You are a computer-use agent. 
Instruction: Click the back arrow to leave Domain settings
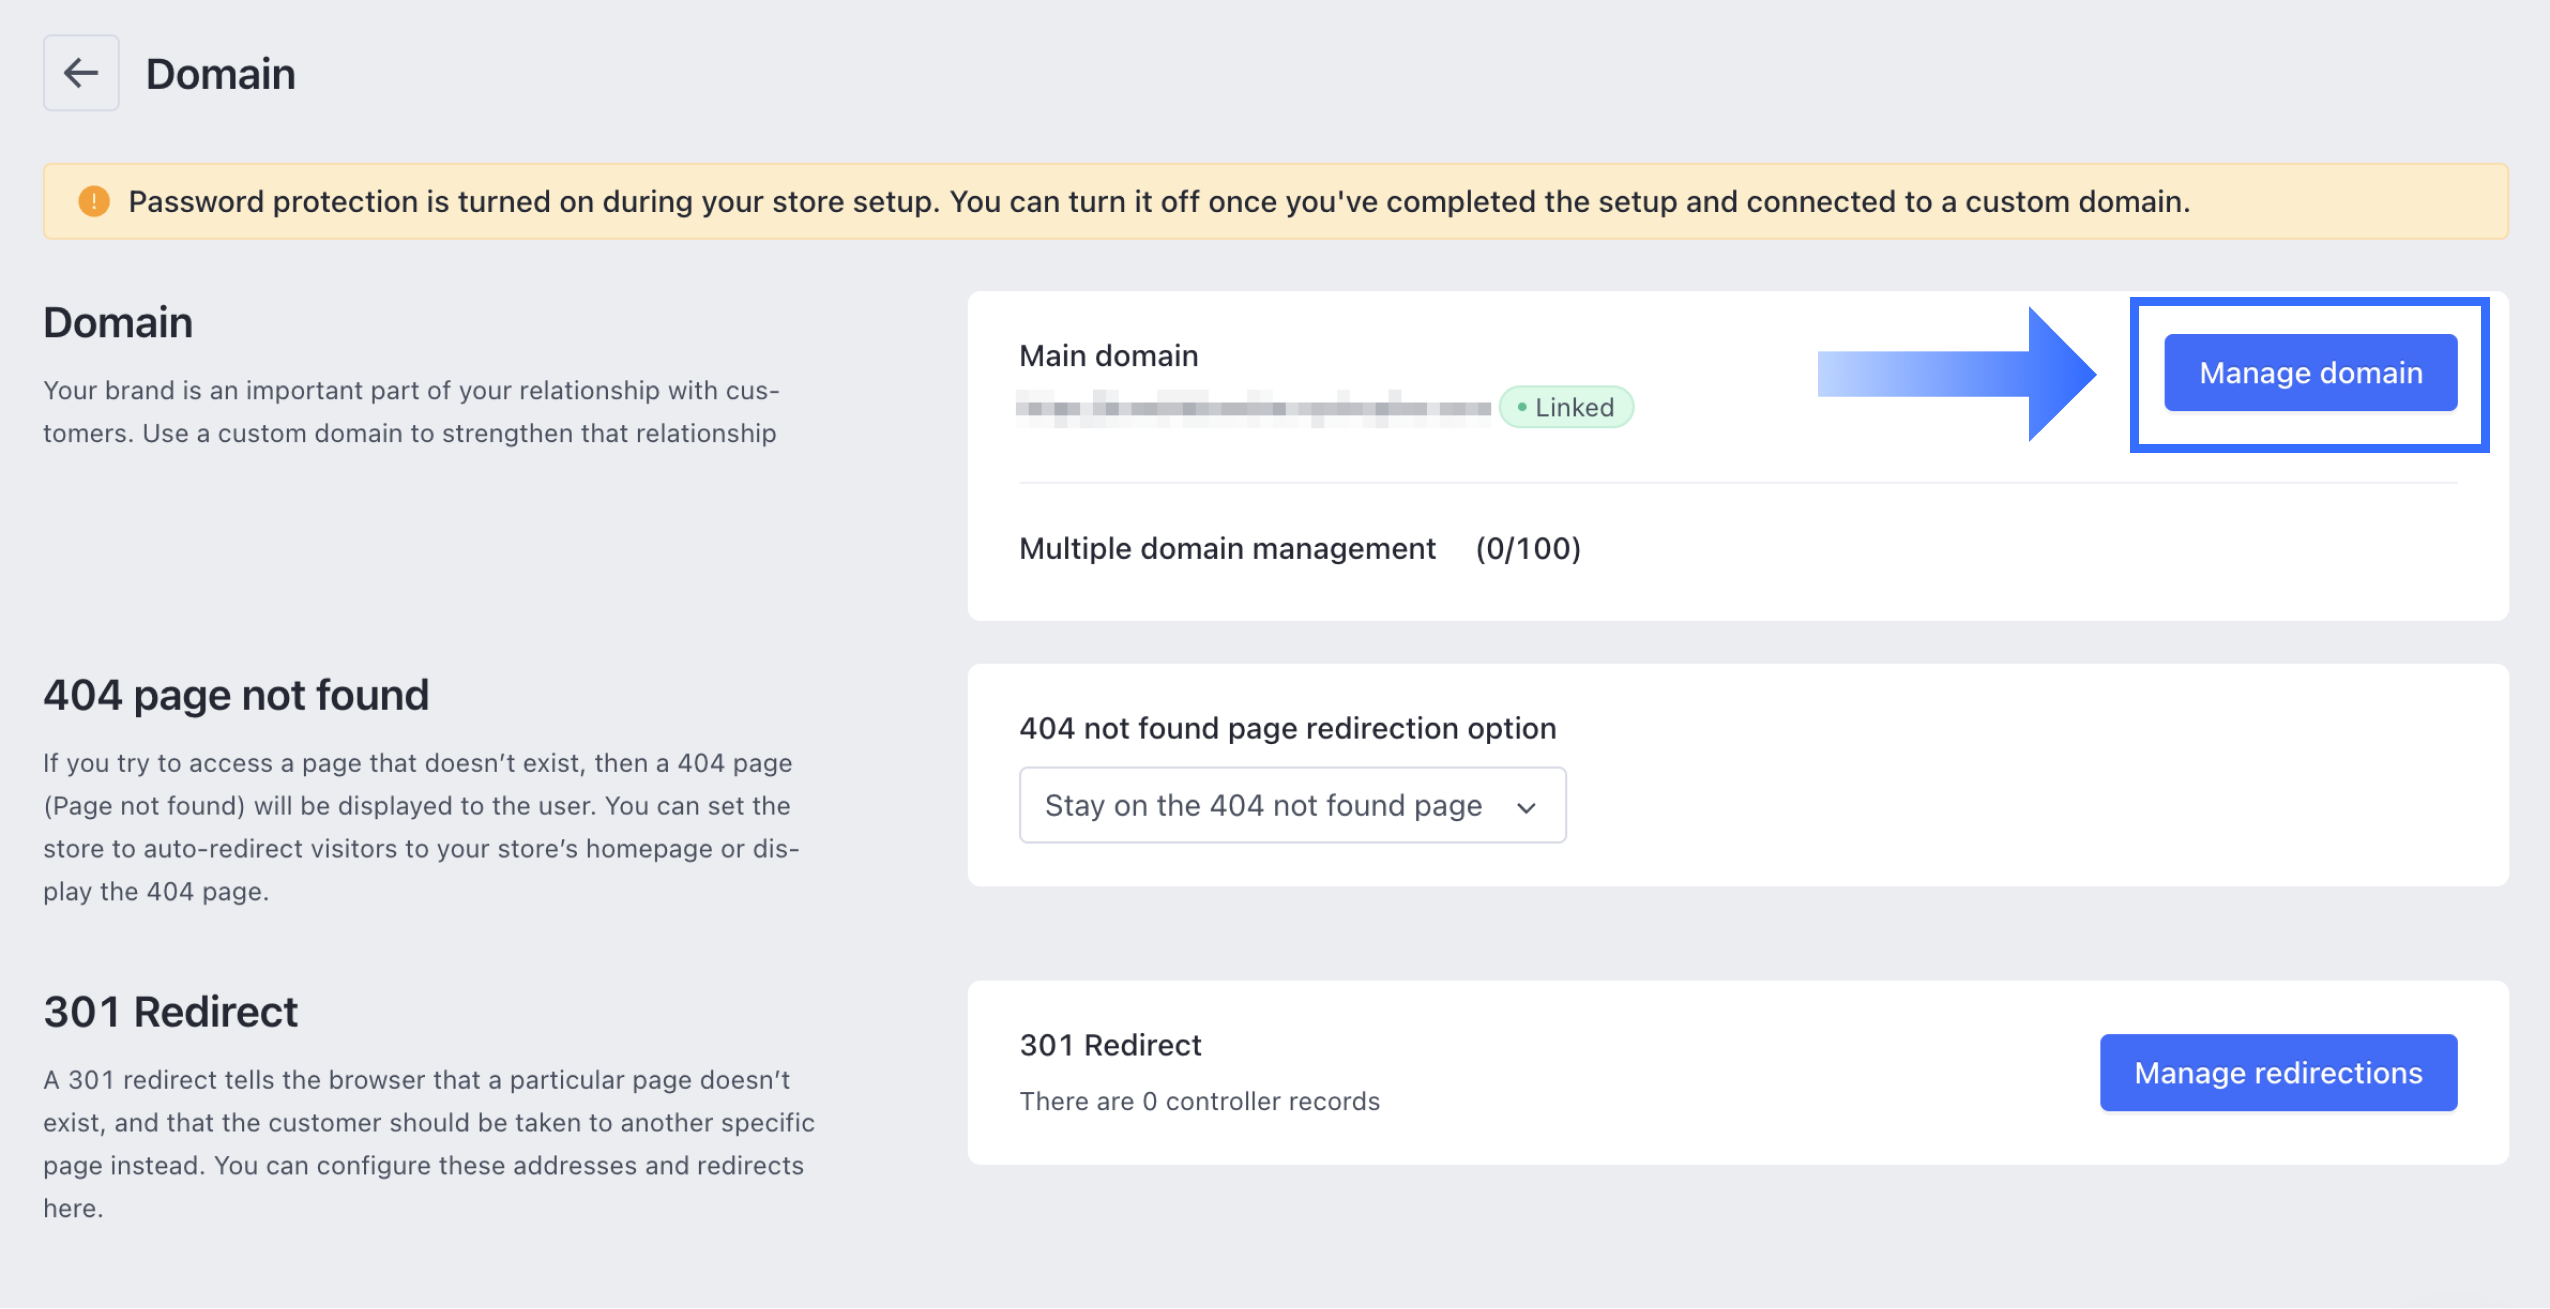[81, 72]
